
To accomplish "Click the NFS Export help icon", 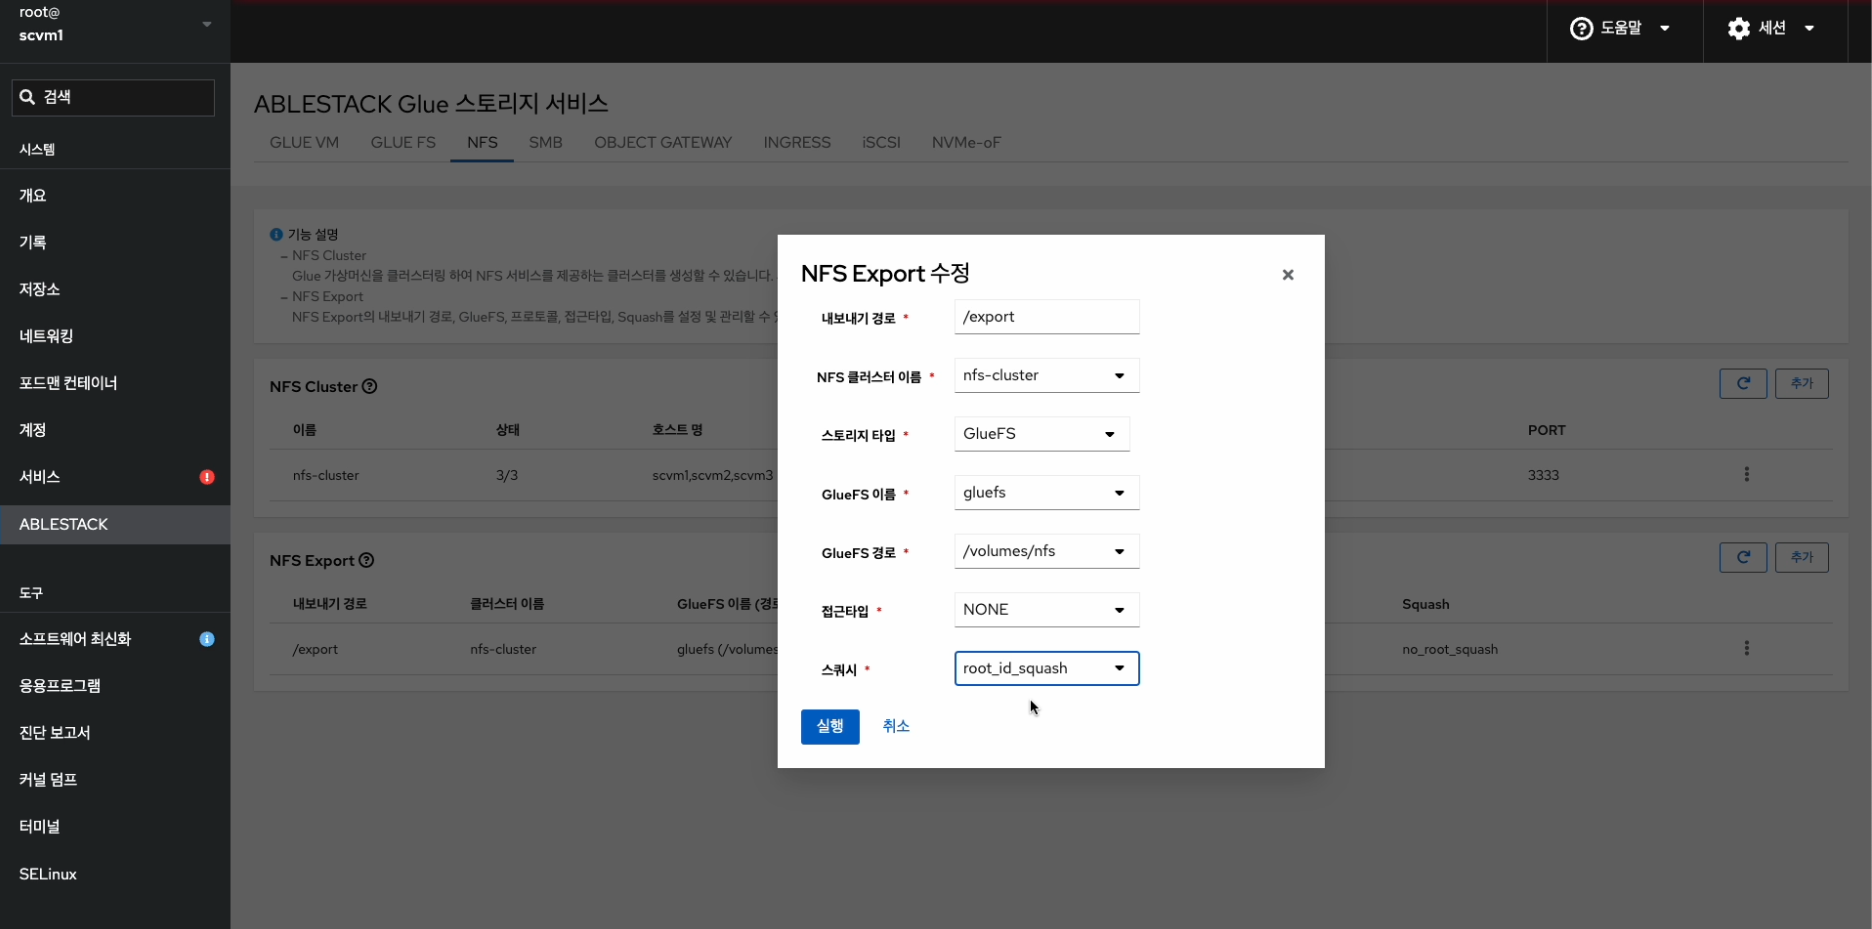I will 366,560.
